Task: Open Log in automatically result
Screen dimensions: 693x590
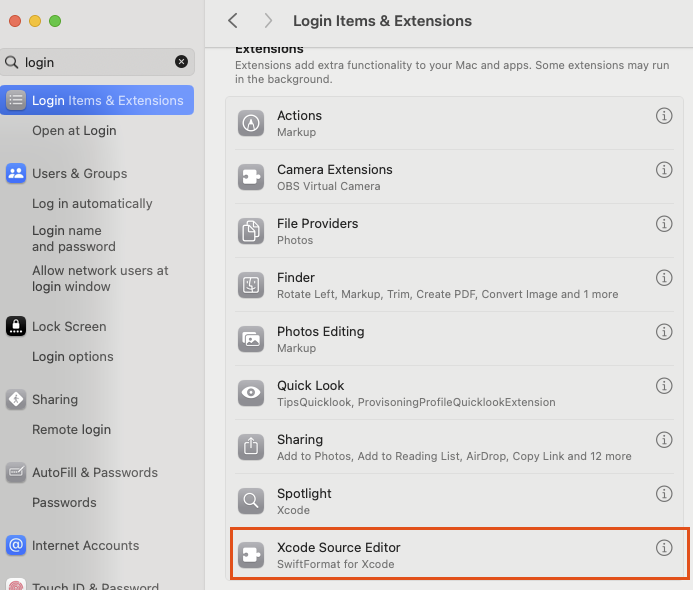Action: pyautogui.click(x=92, y=204)
